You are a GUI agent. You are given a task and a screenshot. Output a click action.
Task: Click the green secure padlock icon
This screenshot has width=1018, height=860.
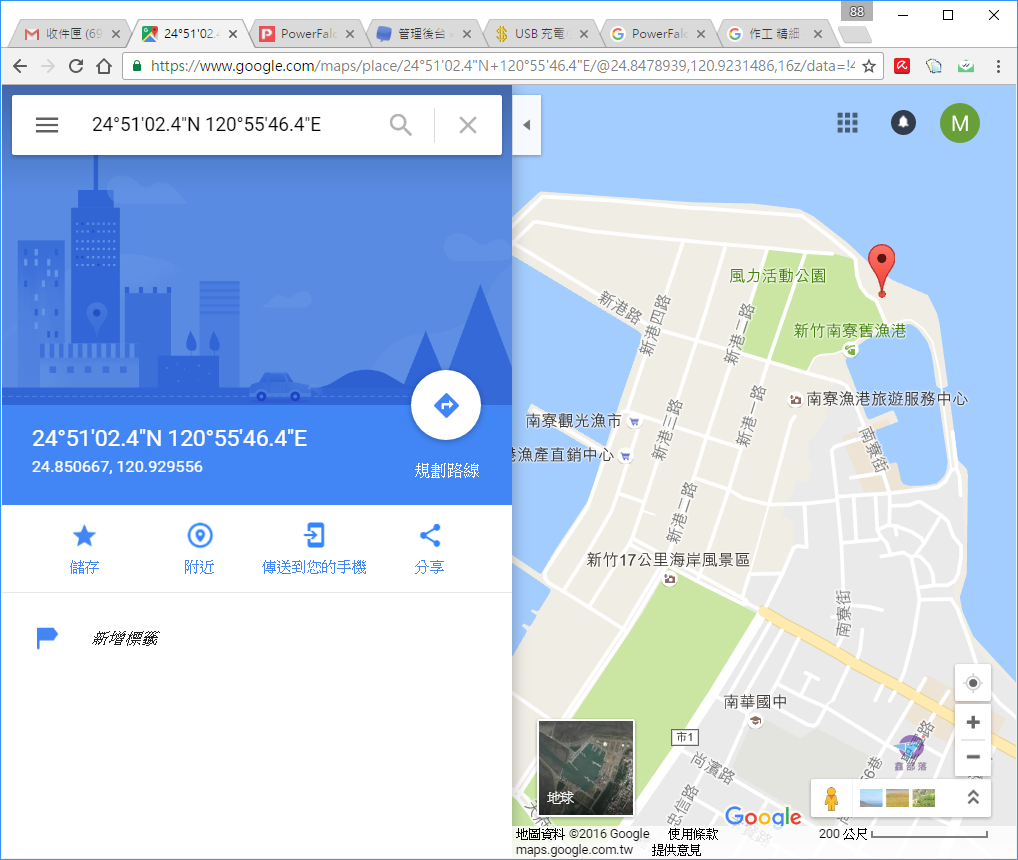pos(136,66)
